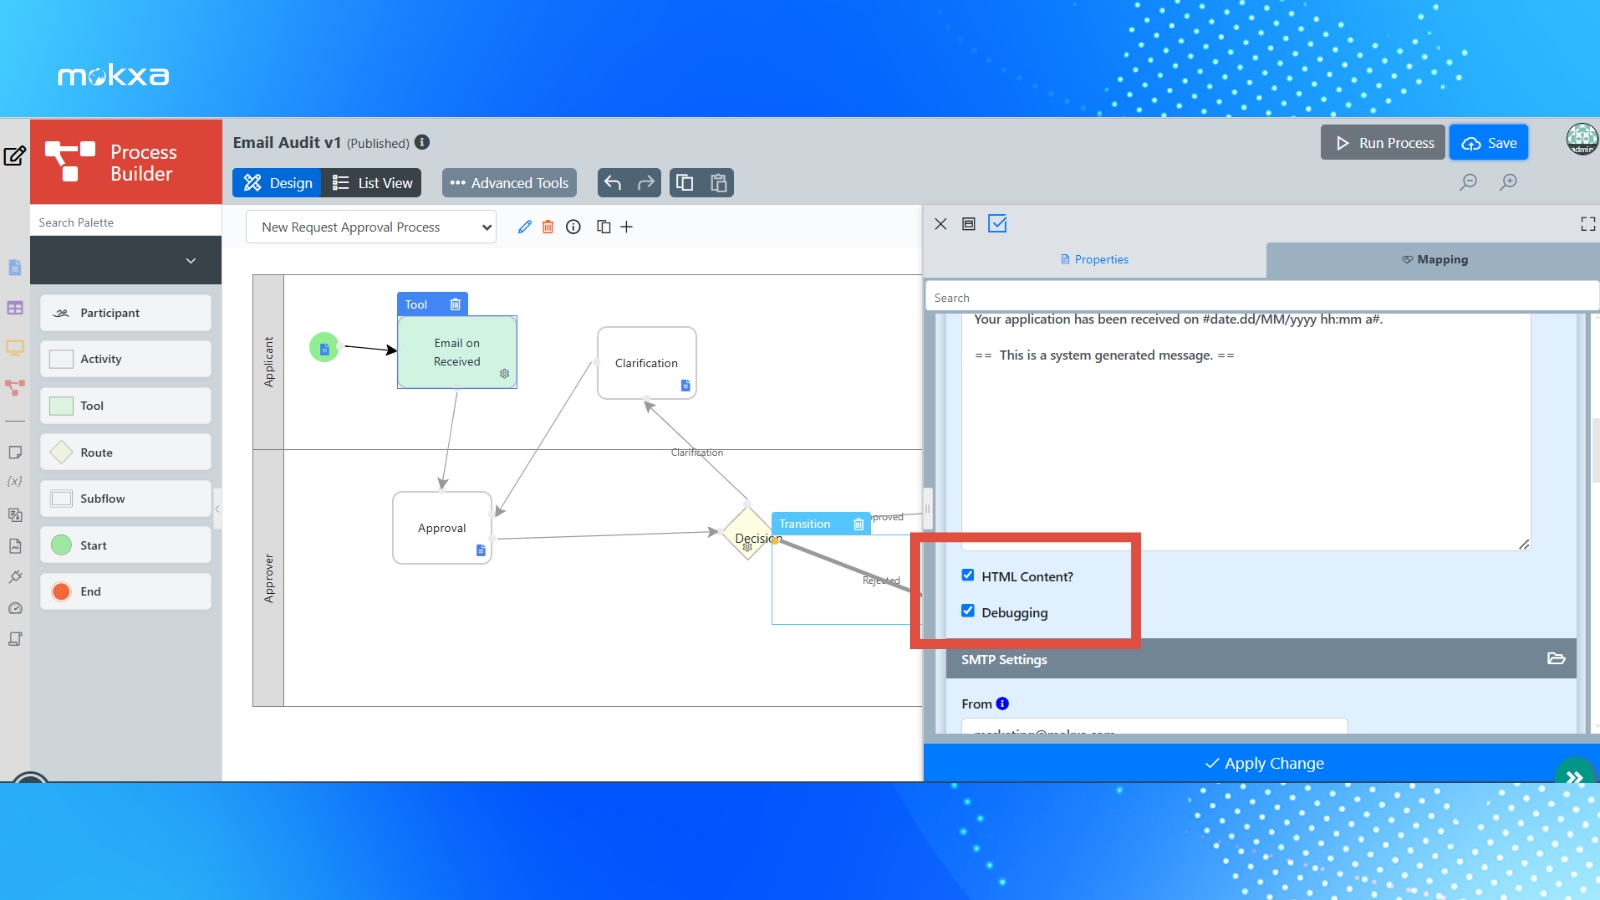Click the Run Process button

[1383, 143]
